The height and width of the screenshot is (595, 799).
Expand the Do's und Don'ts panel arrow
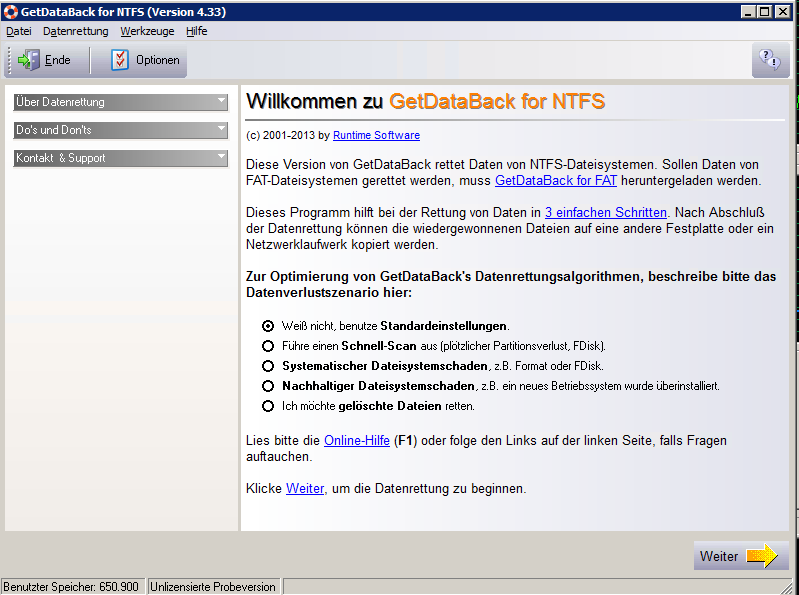[x=221, y=128]
